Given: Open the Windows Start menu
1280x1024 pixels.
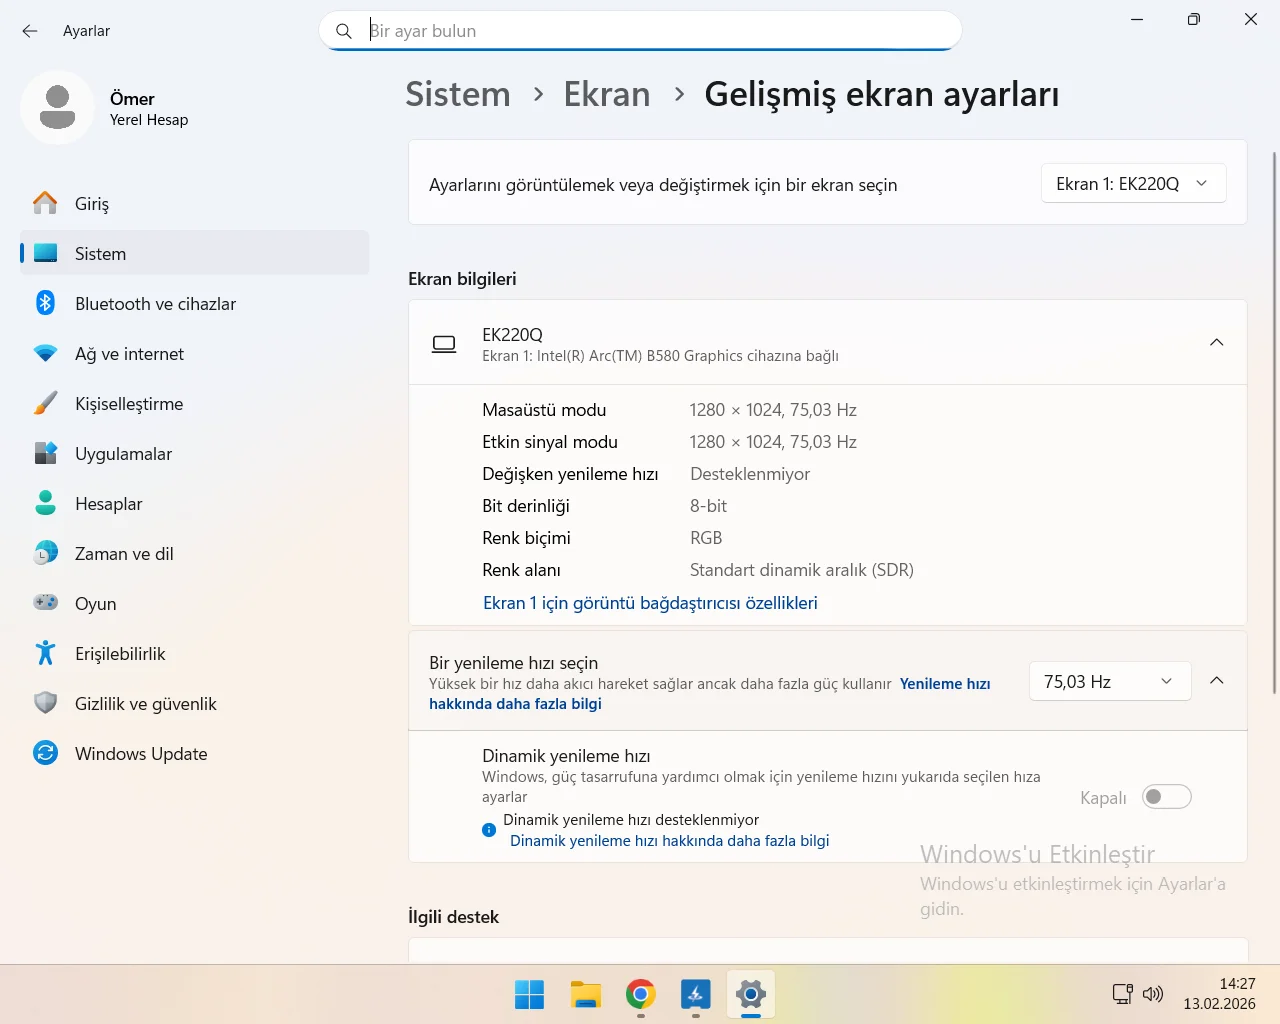Looking at the screenshot, I should pyautogui.click(x=530, y=995).
